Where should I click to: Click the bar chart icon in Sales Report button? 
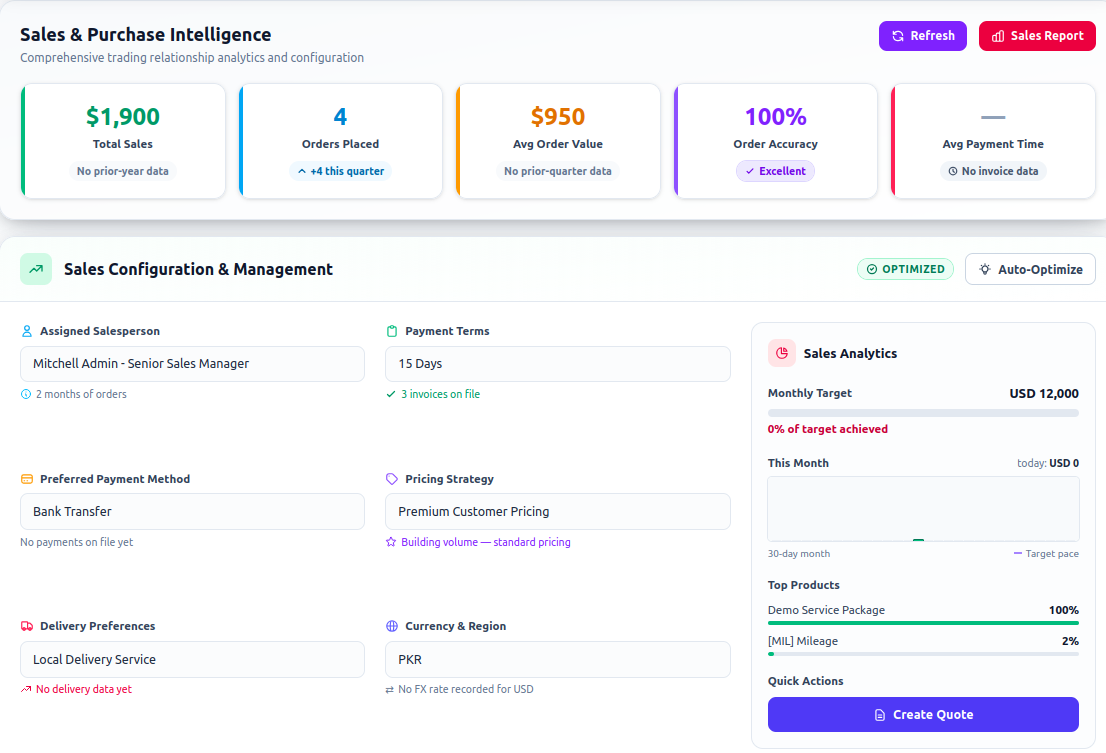pos(998,36)
